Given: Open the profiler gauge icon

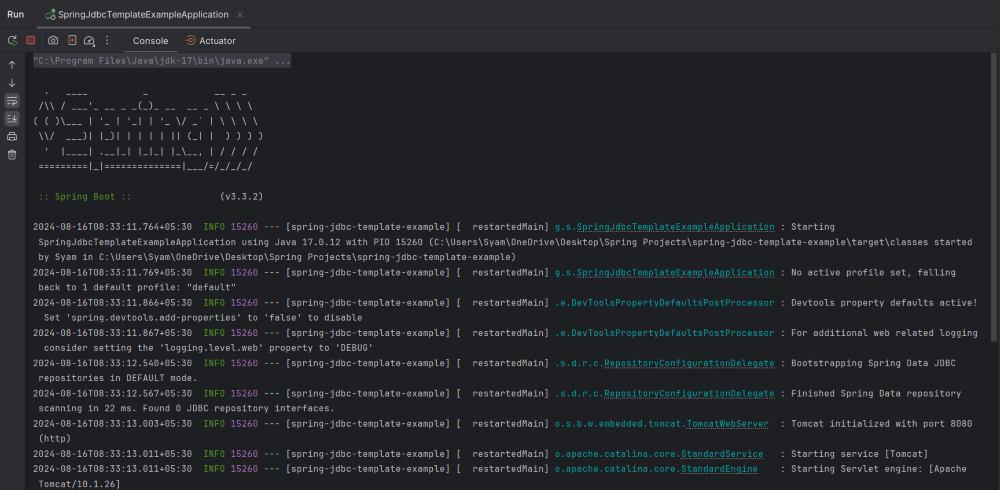Looking at the screenshot, I should [89, 41].
